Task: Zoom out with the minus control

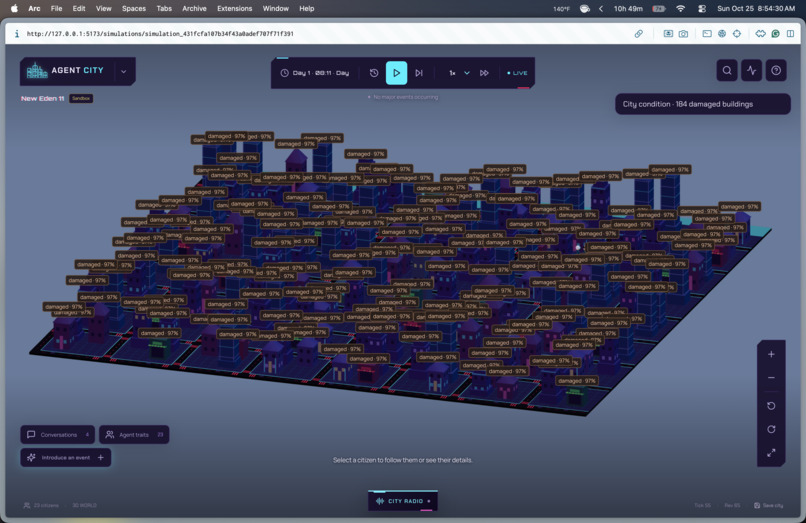Action: click(x=771, y=378)
